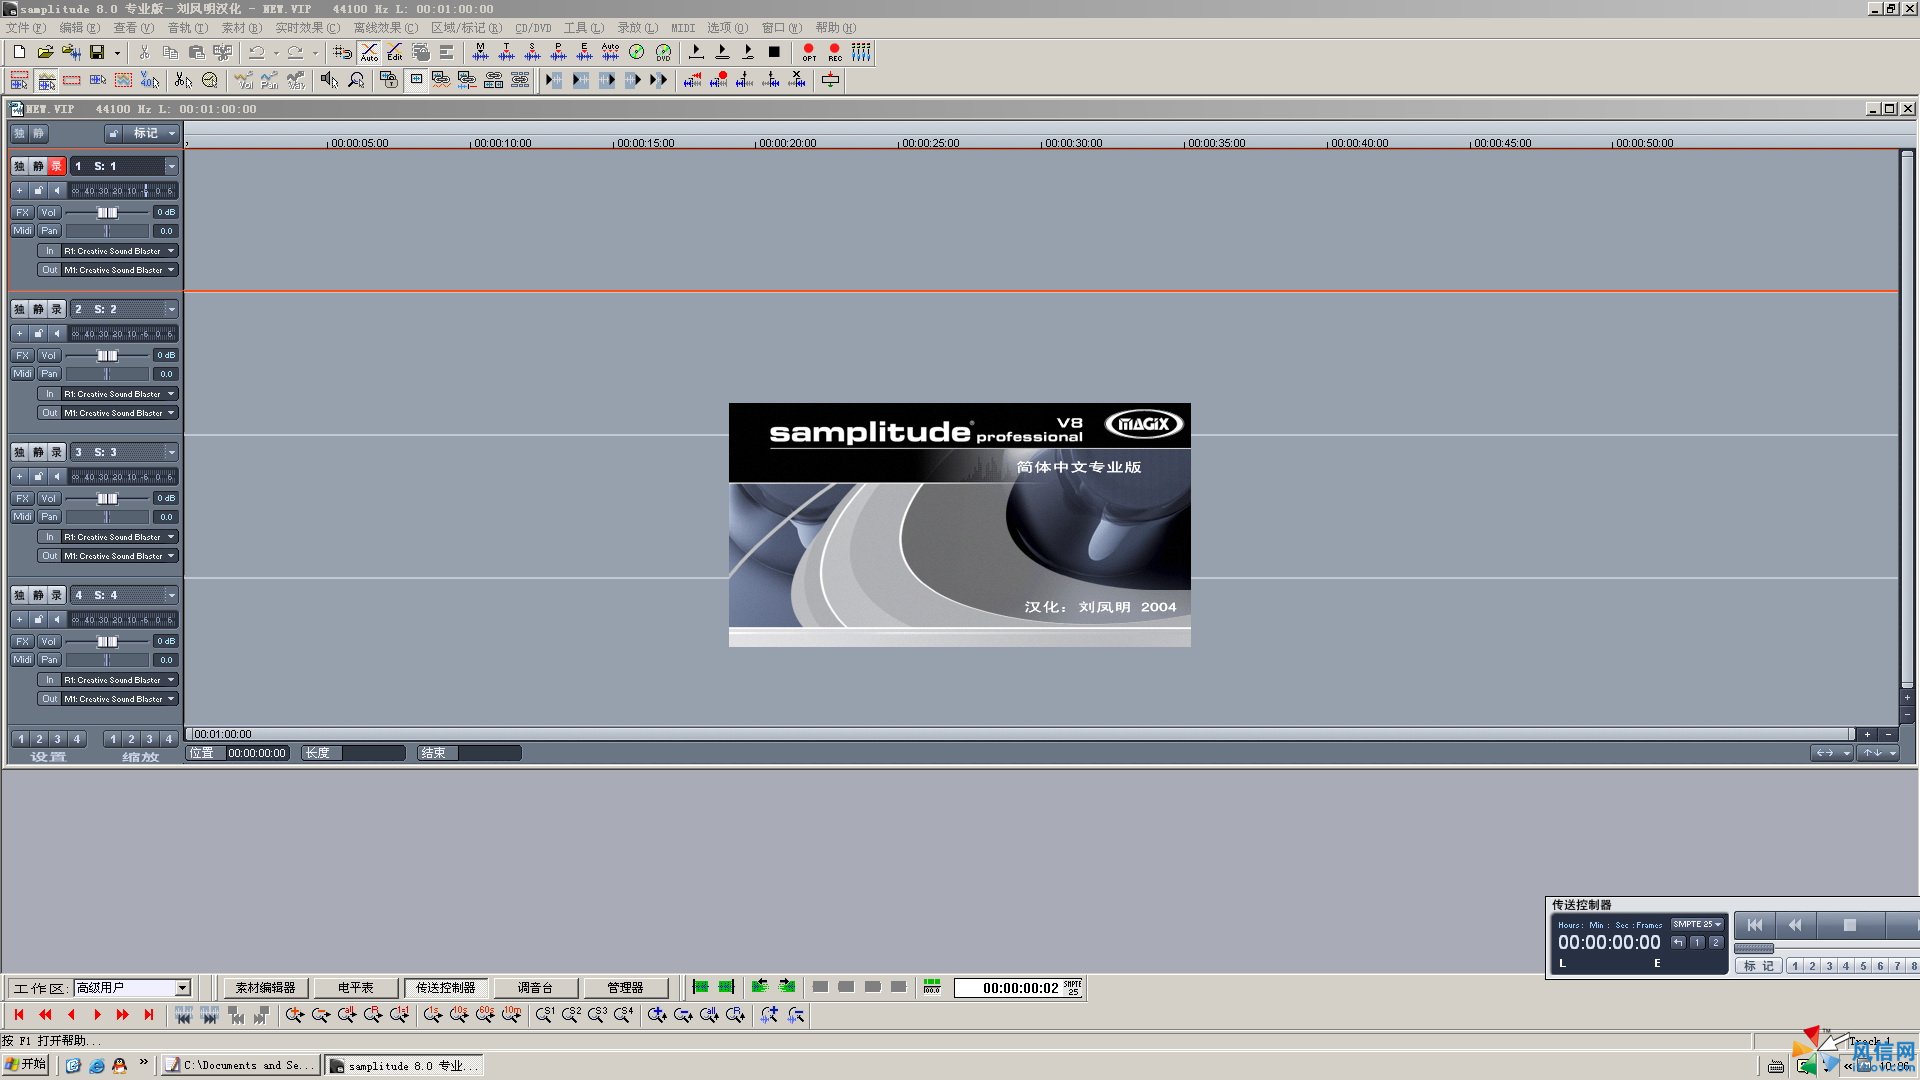
Task: Open the 帮助 menu
Action: pos(836,28)
